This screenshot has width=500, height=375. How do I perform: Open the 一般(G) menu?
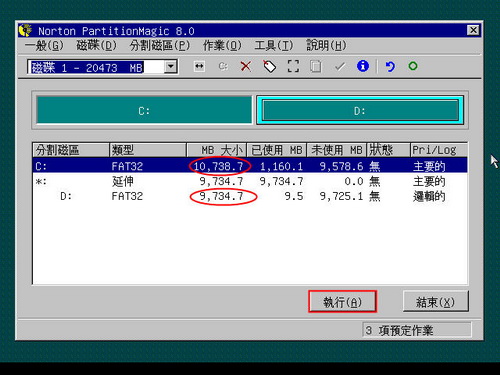[44, 45]
